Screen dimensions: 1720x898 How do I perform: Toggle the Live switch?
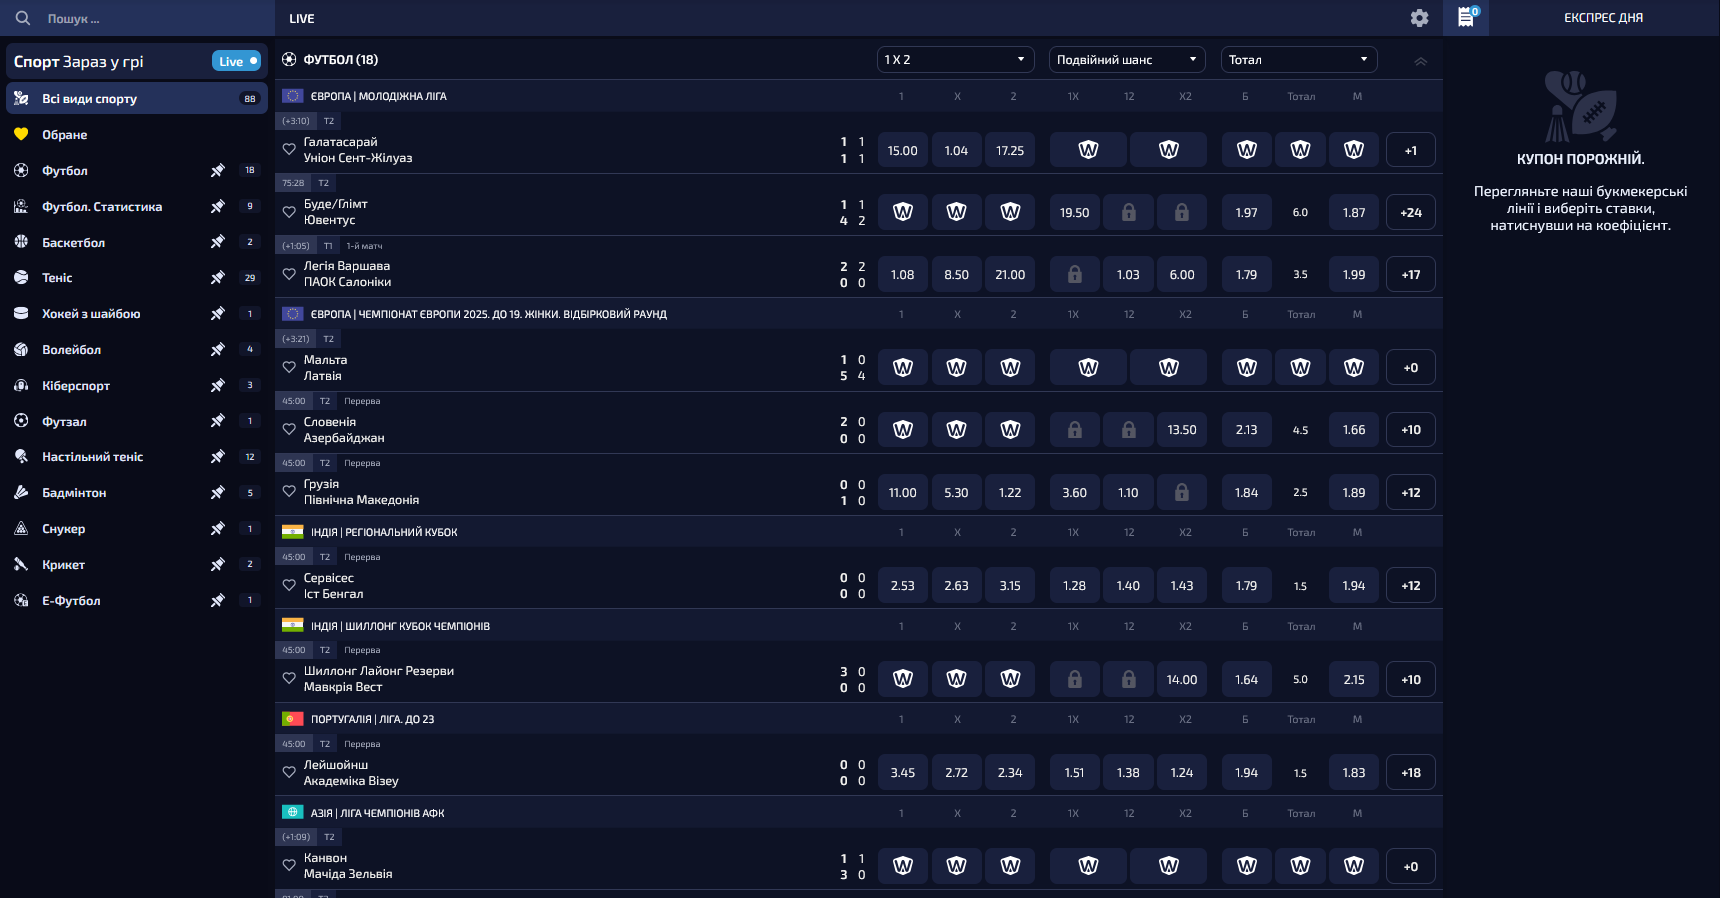237,61
